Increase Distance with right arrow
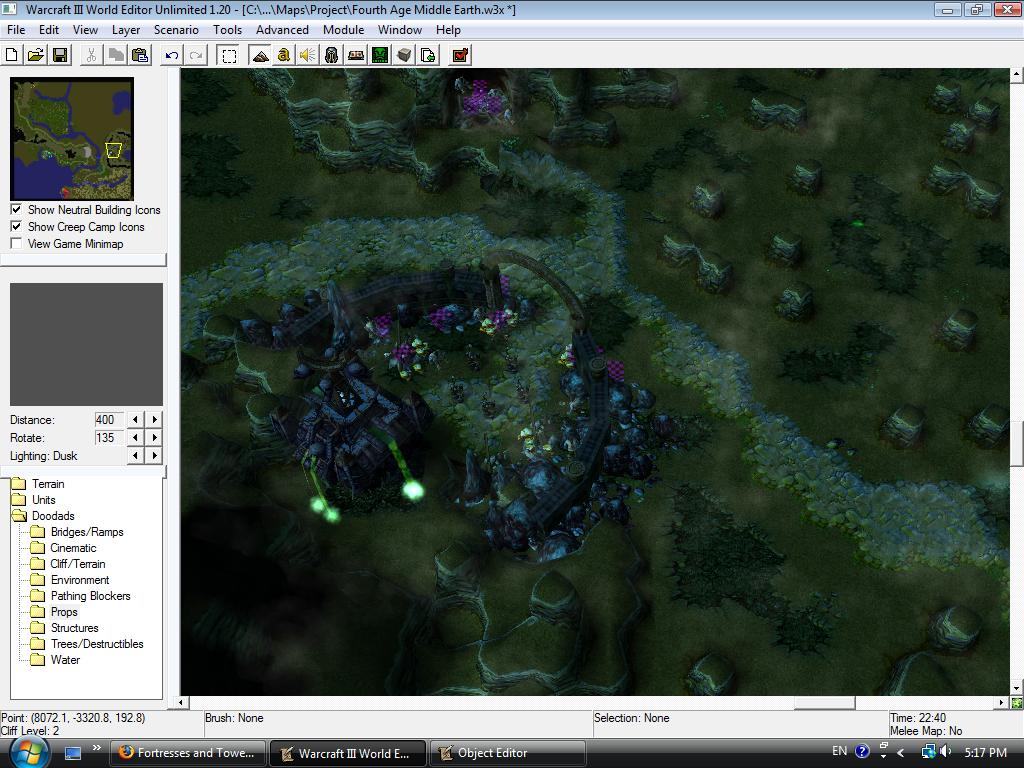This screenshot has height=768, width=1024. (x=155, y=419)
